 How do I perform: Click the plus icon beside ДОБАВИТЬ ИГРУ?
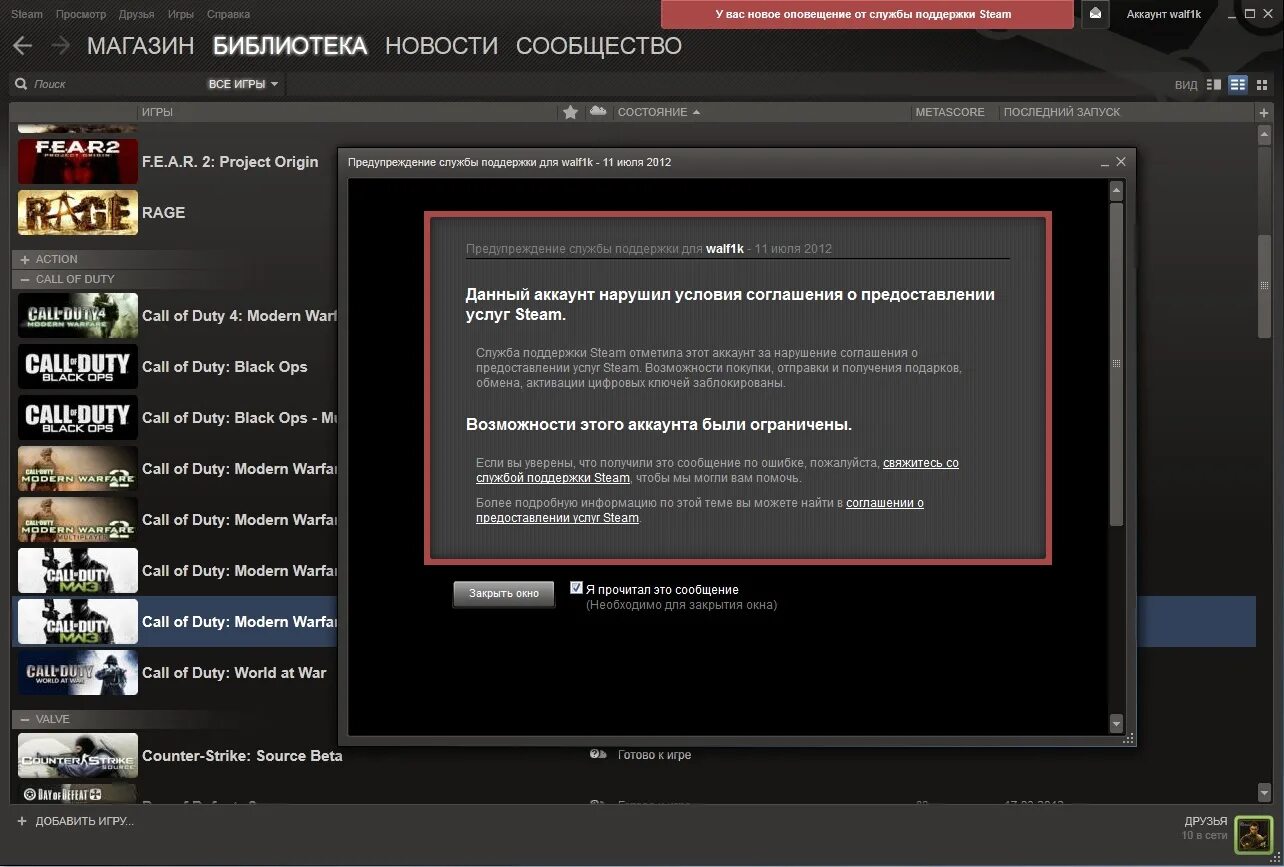pyautogui.click(x=22, y=821)
